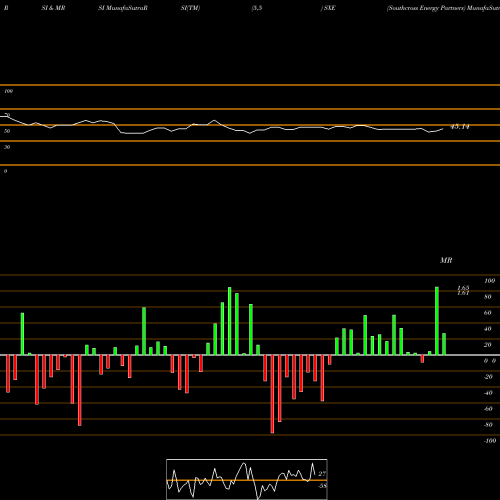The image size is (500, 500).
Task: Click the 30 level label on the RSI axis
Action: tap(7, 147)
